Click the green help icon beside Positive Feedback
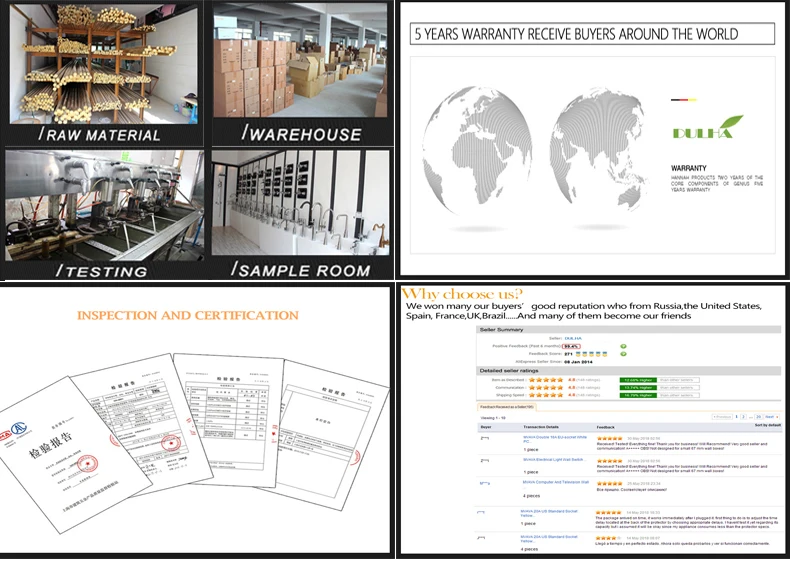 (623, 346)
